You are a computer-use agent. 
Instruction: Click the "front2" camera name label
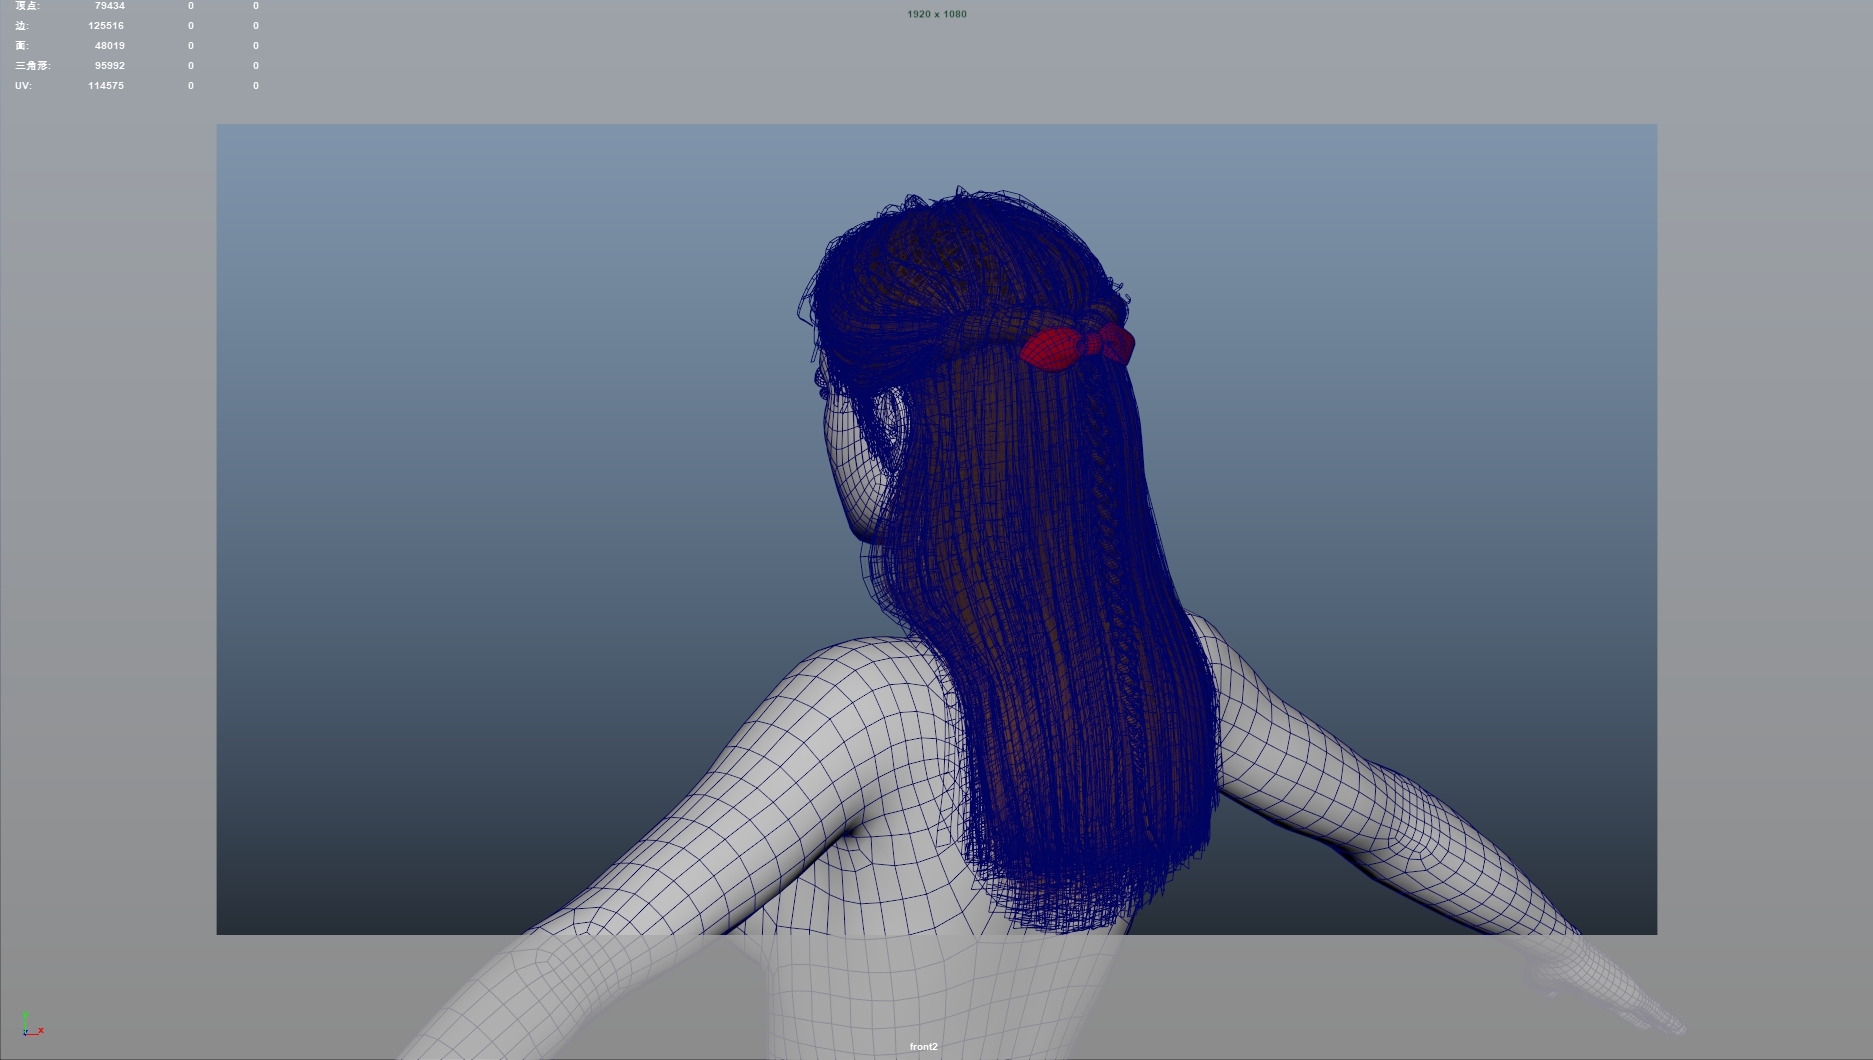tap(924, 1047)
